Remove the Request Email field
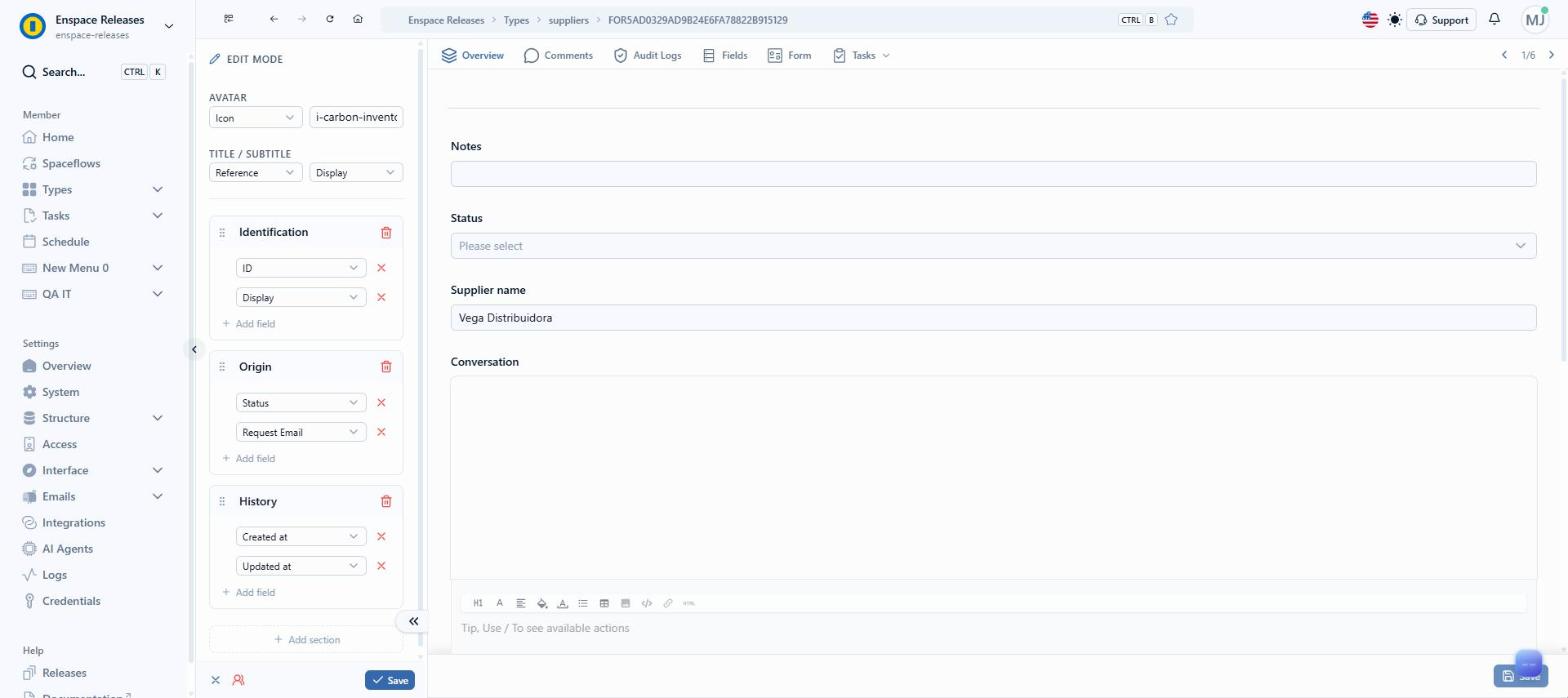This screenshot has height=698, width=1568. click(381, 432)
